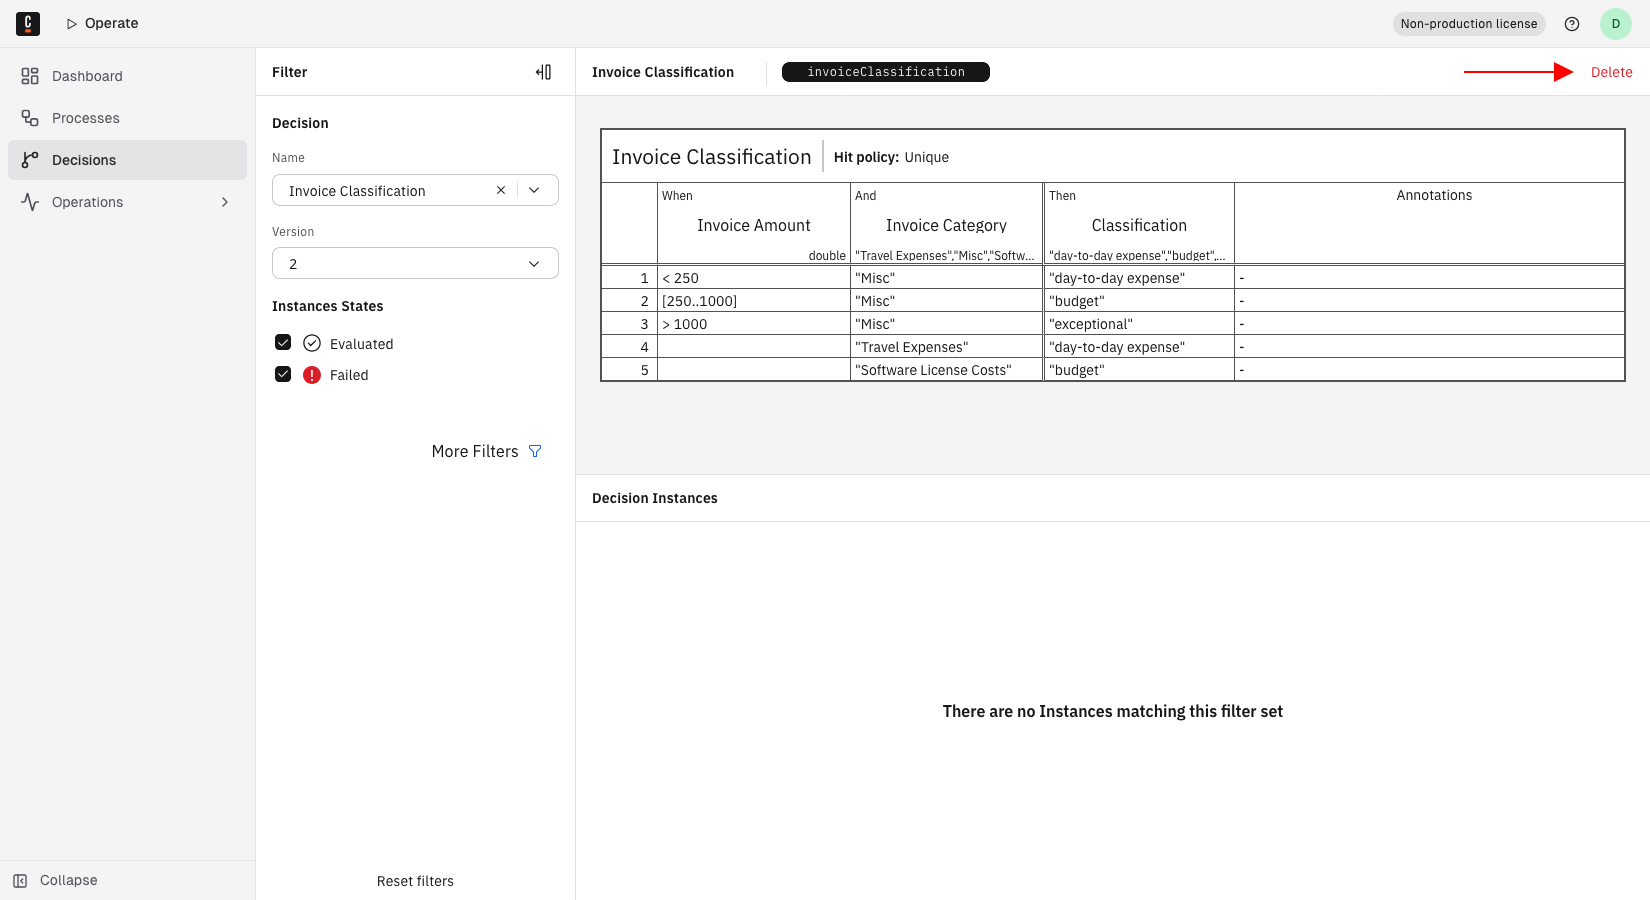
Task: Open the user avatar D menu
Action: coord(1616,24)
